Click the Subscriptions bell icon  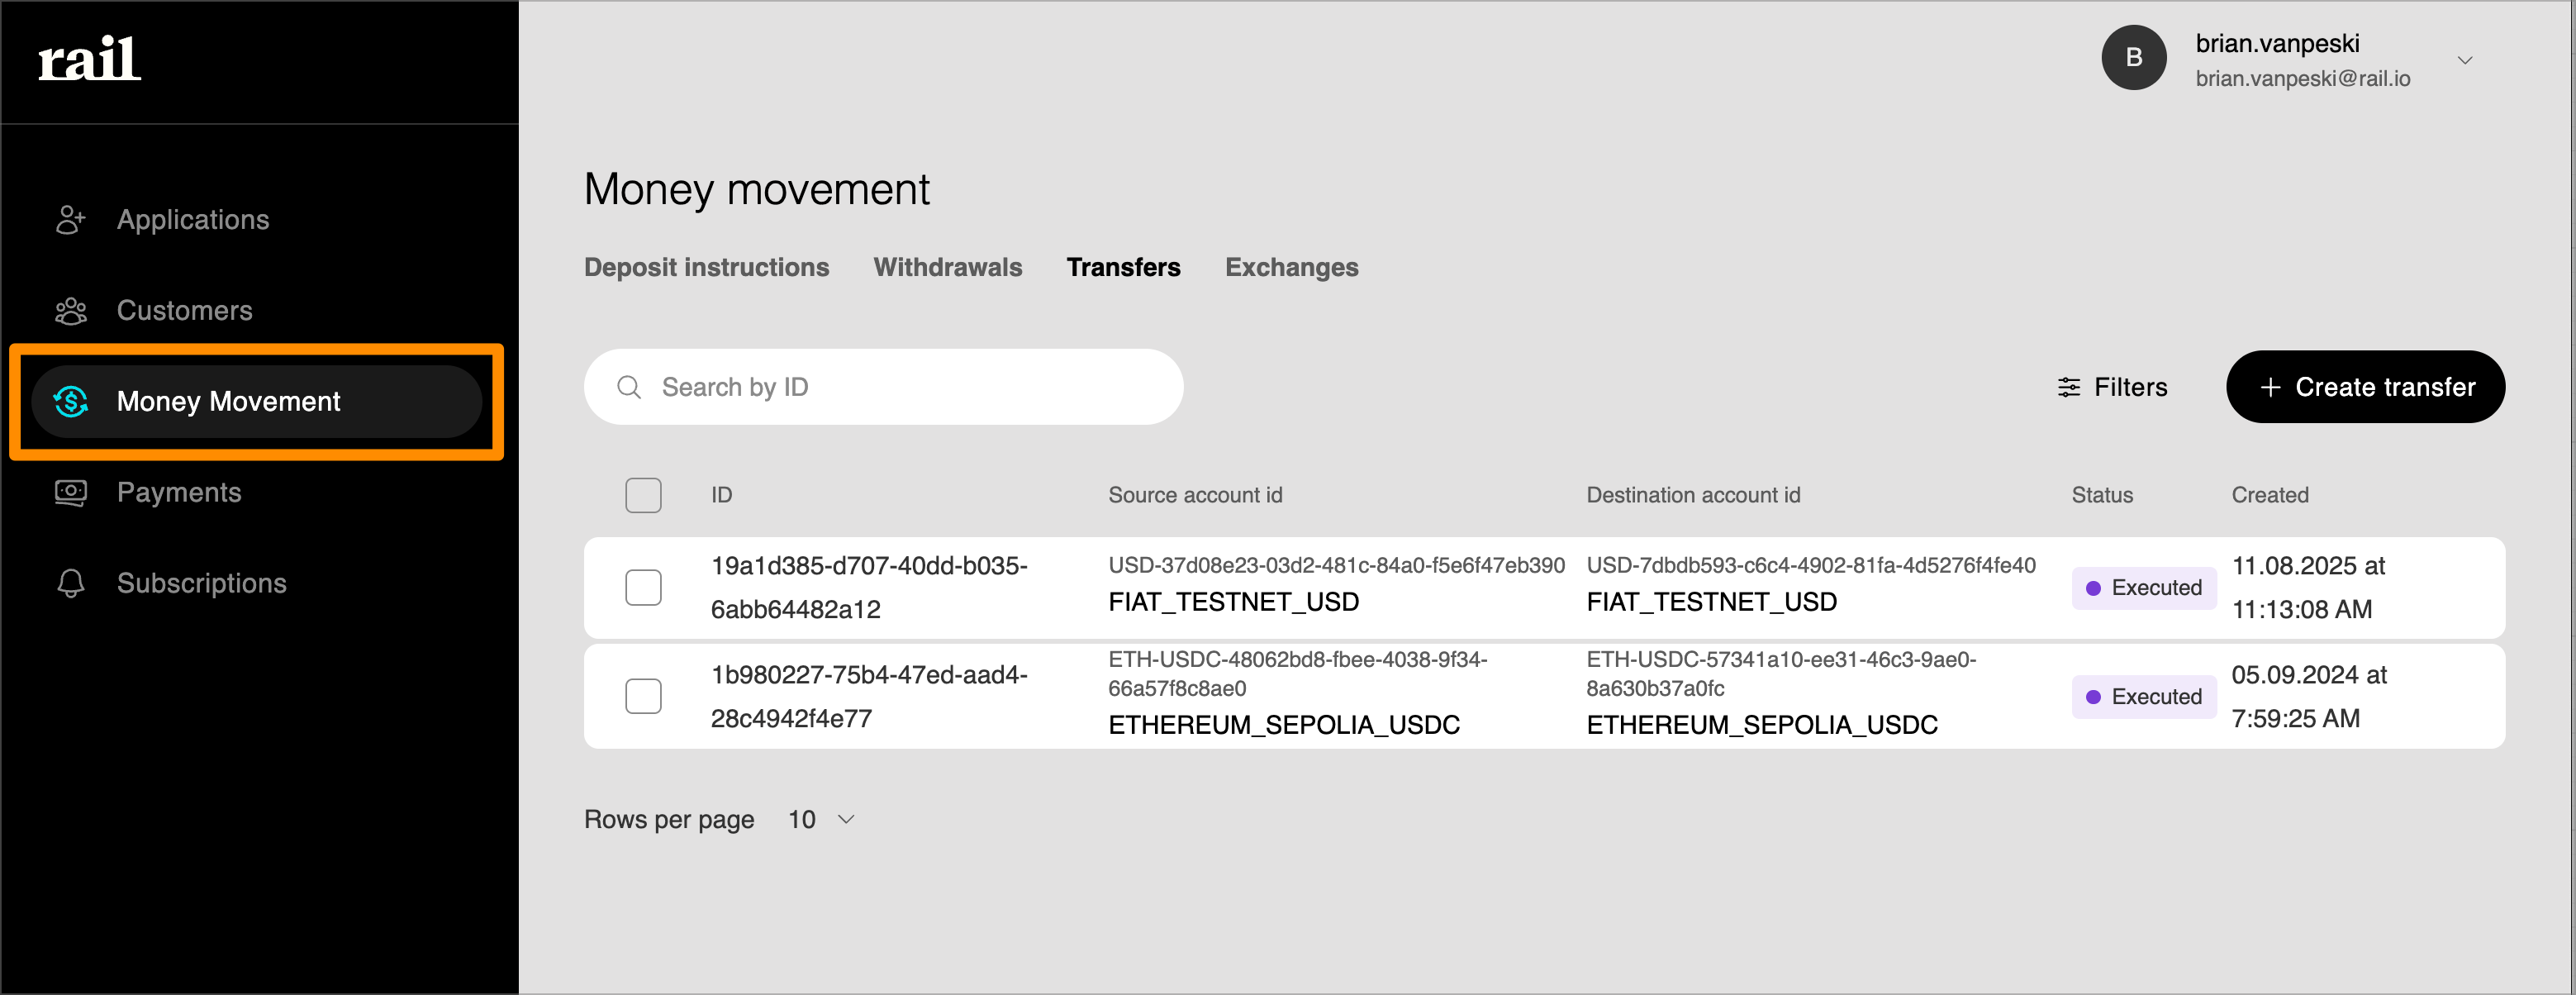70,584
